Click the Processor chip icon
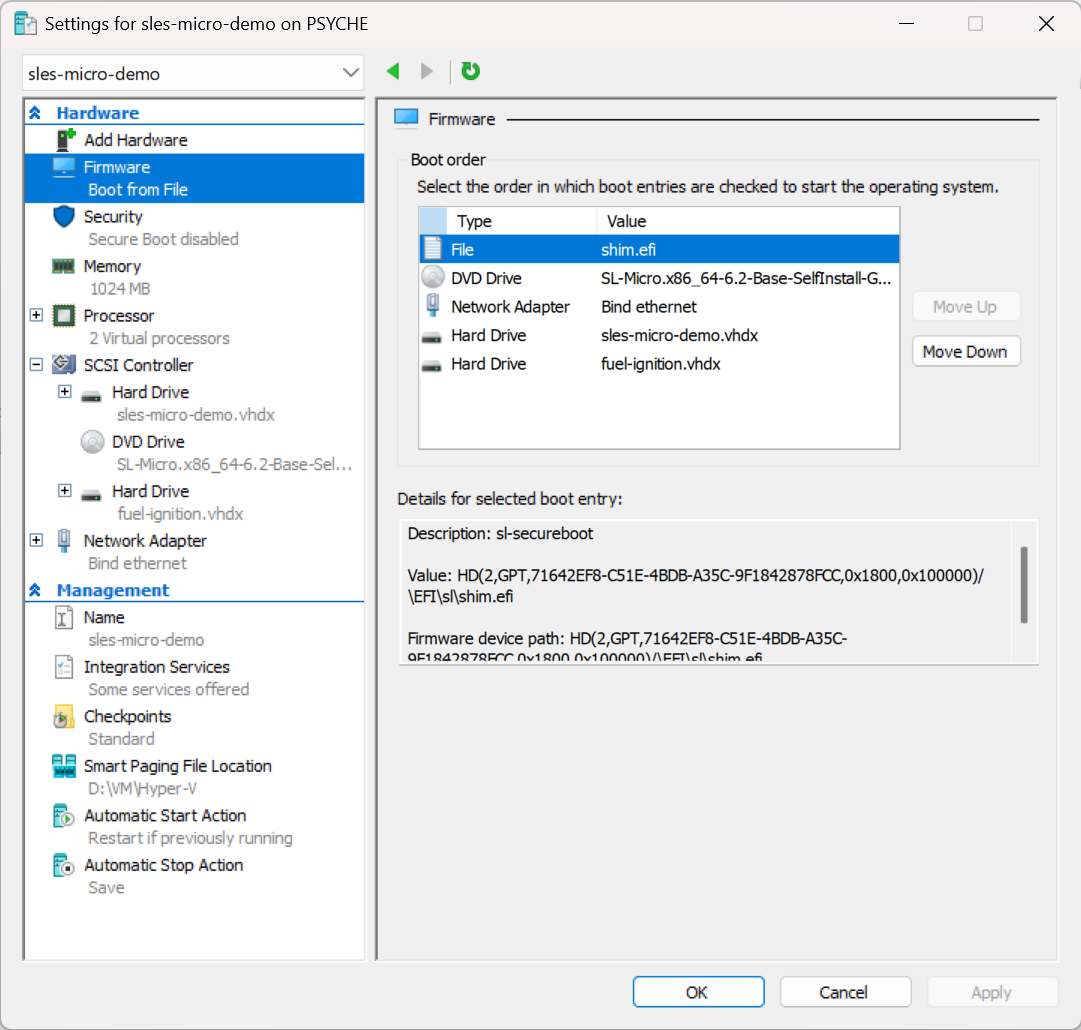Viewport: 1081px width, 1030px height. tap(62, 315)
